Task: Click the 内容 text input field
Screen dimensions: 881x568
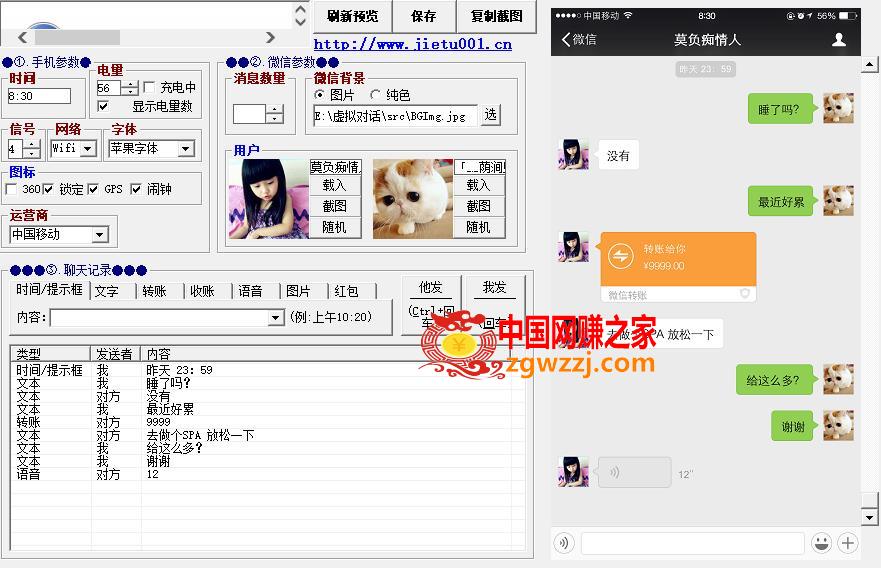Action: point(159,318)
